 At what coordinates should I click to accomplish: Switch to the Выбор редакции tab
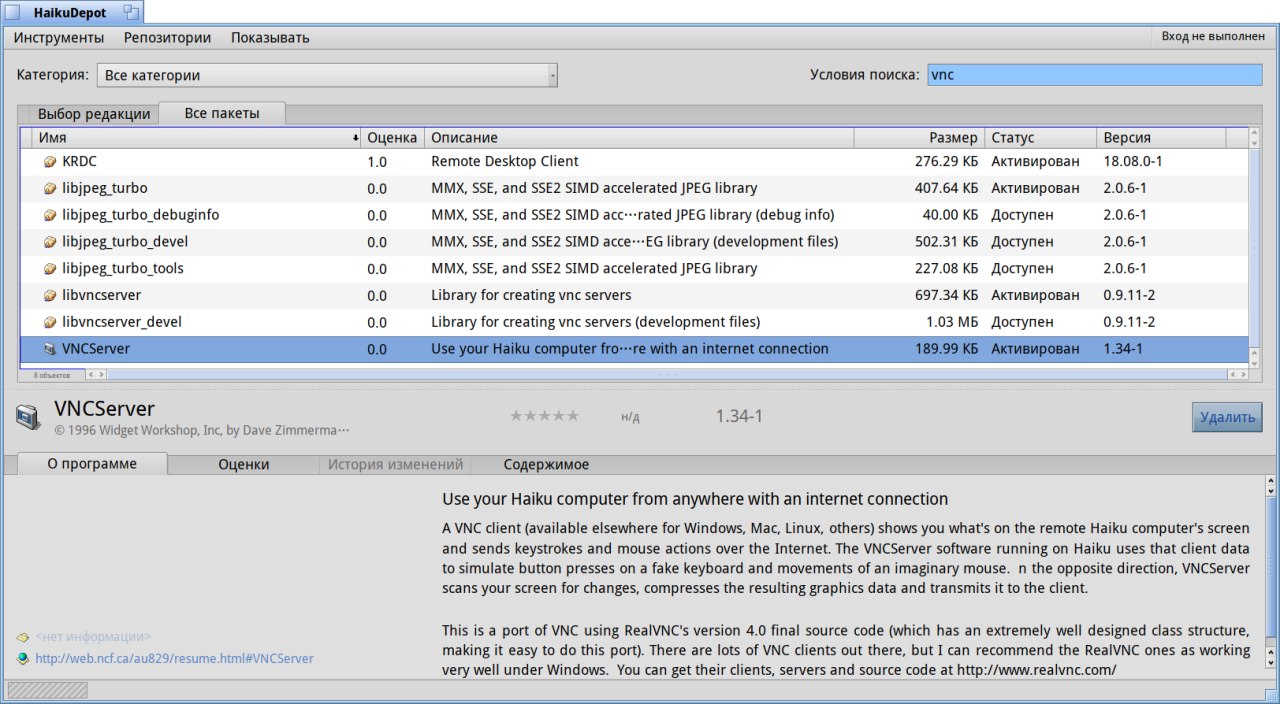click(93, 114)
